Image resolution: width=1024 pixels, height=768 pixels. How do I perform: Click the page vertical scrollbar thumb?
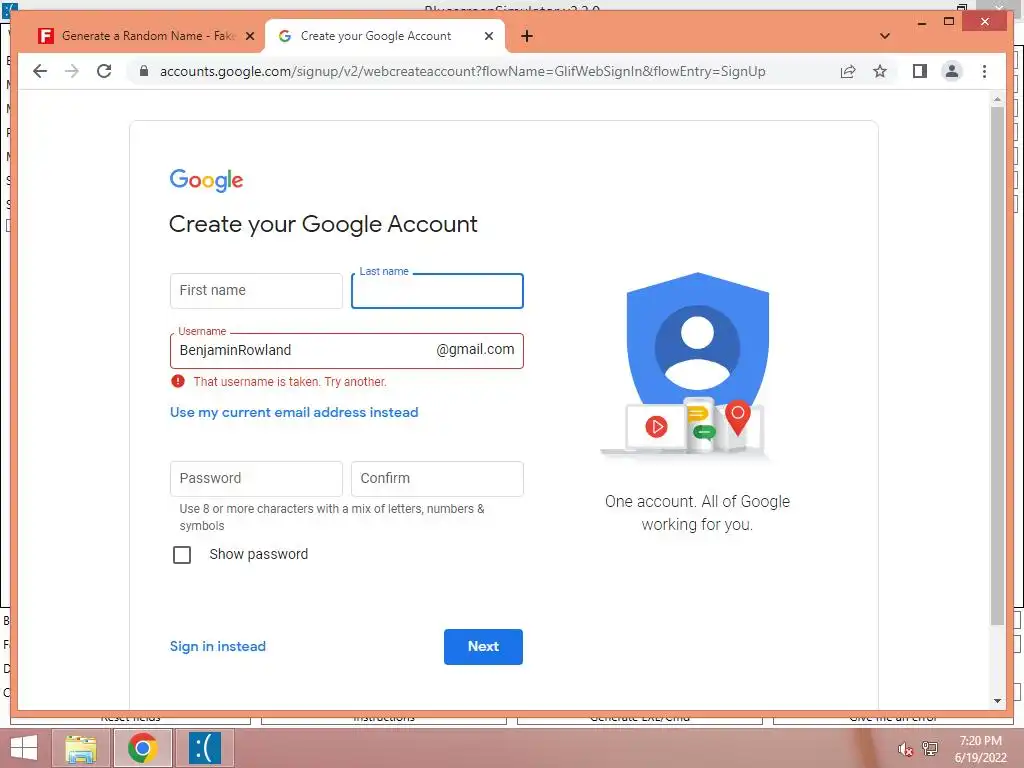pyautogui.click(x=997, y=366)
